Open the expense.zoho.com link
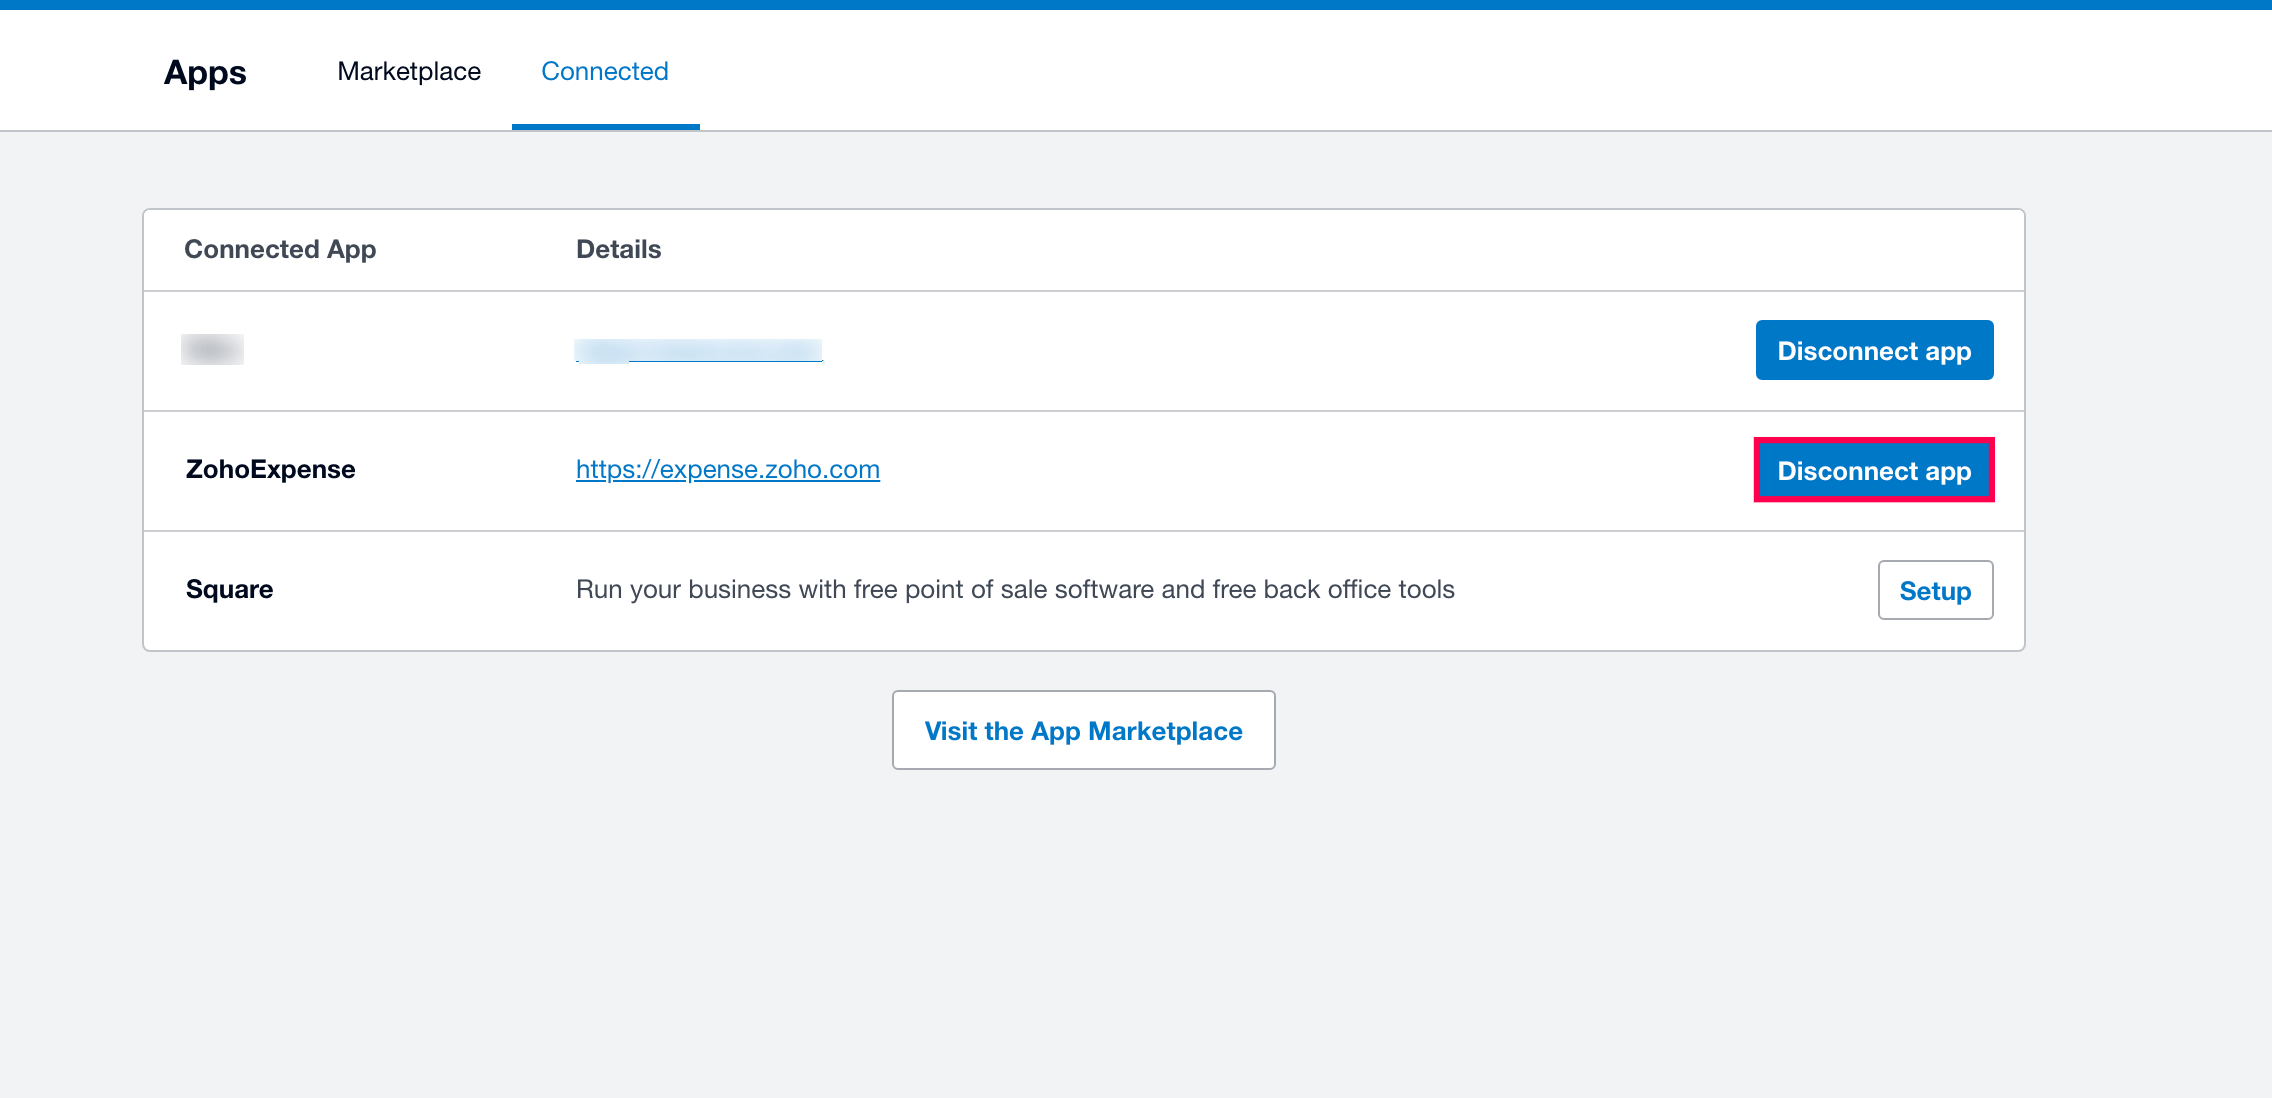The height and width of the screenshot is (1098, 2272). coord(727,469)
